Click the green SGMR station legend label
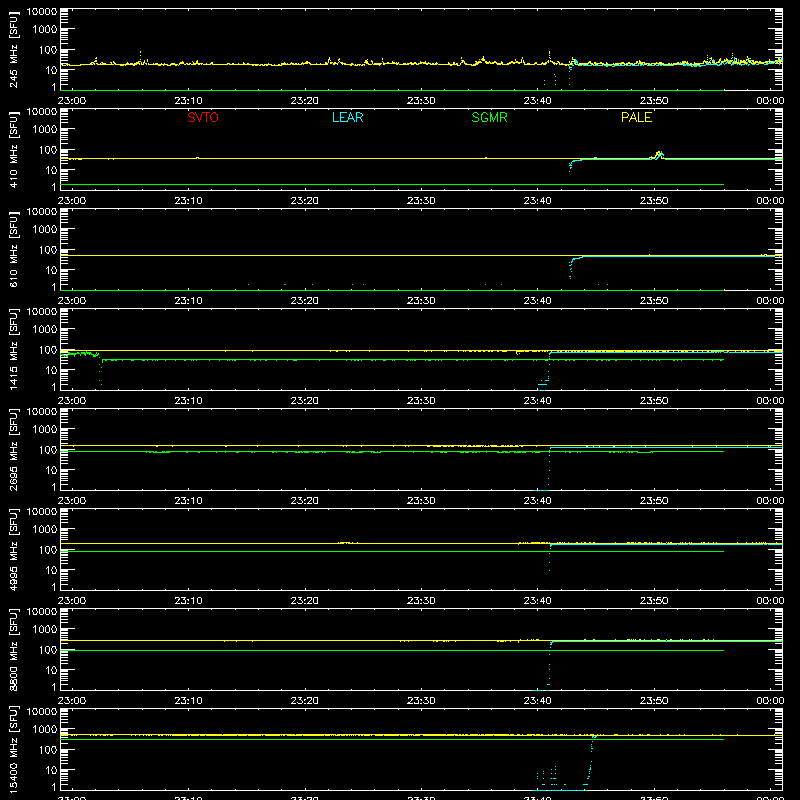The height and width of the screenshot is (800, 800). point(489,117)
